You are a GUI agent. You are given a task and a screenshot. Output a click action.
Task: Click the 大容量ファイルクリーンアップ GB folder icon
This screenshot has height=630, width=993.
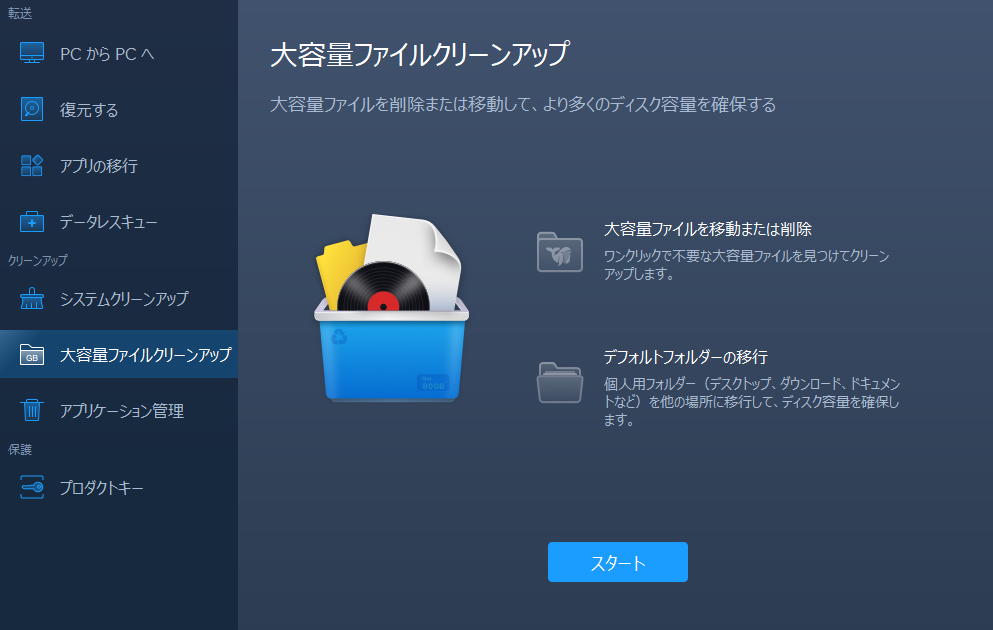click(x=32, y=355)
